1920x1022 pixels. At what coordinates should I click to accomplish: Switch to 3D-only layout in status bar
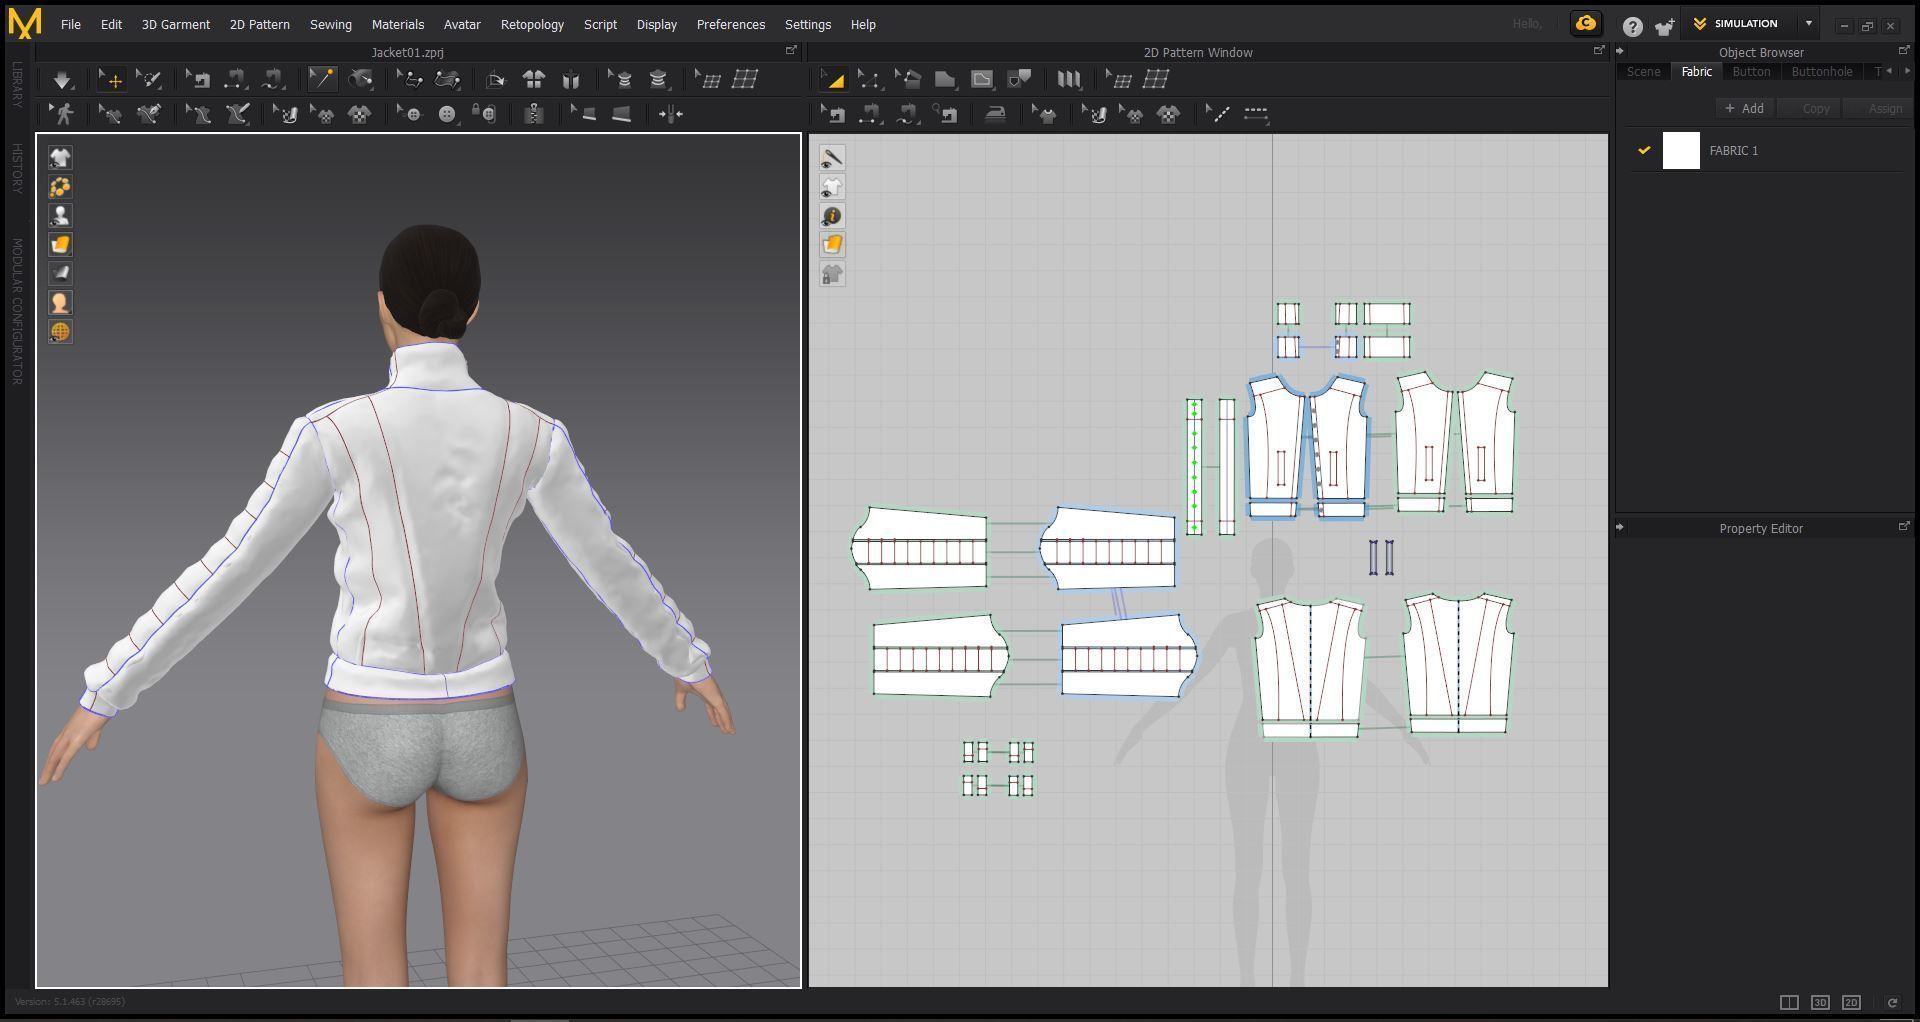1820,1002
